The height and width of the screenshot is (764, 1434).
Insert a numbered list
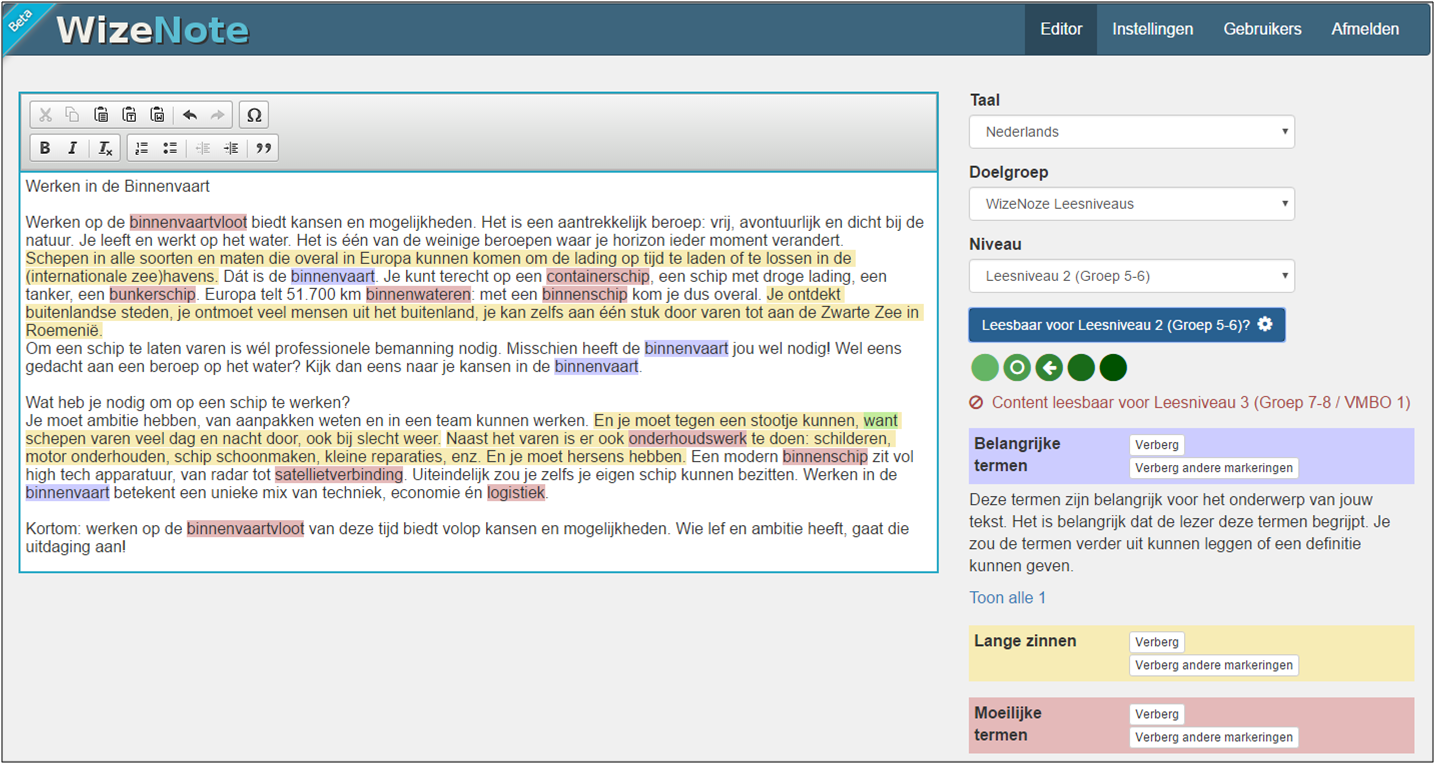[142, 148]
